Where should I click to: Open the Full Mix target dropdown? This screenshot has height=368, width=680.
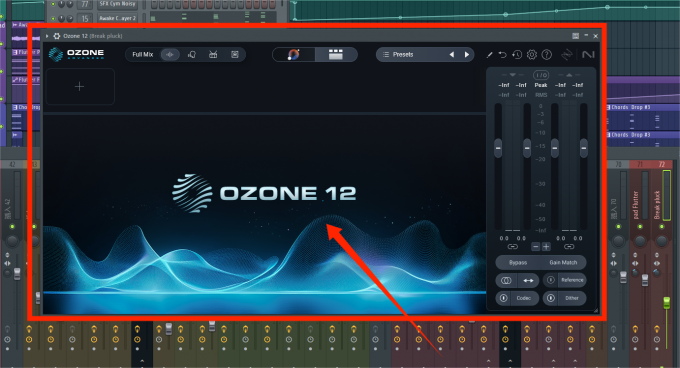pos(143,55)
